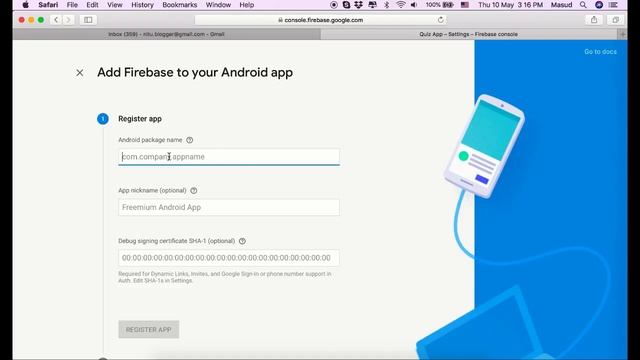This screenshot has width=640, height=360.
Task: Focus the Android package name field
Action: pos(229,157)
